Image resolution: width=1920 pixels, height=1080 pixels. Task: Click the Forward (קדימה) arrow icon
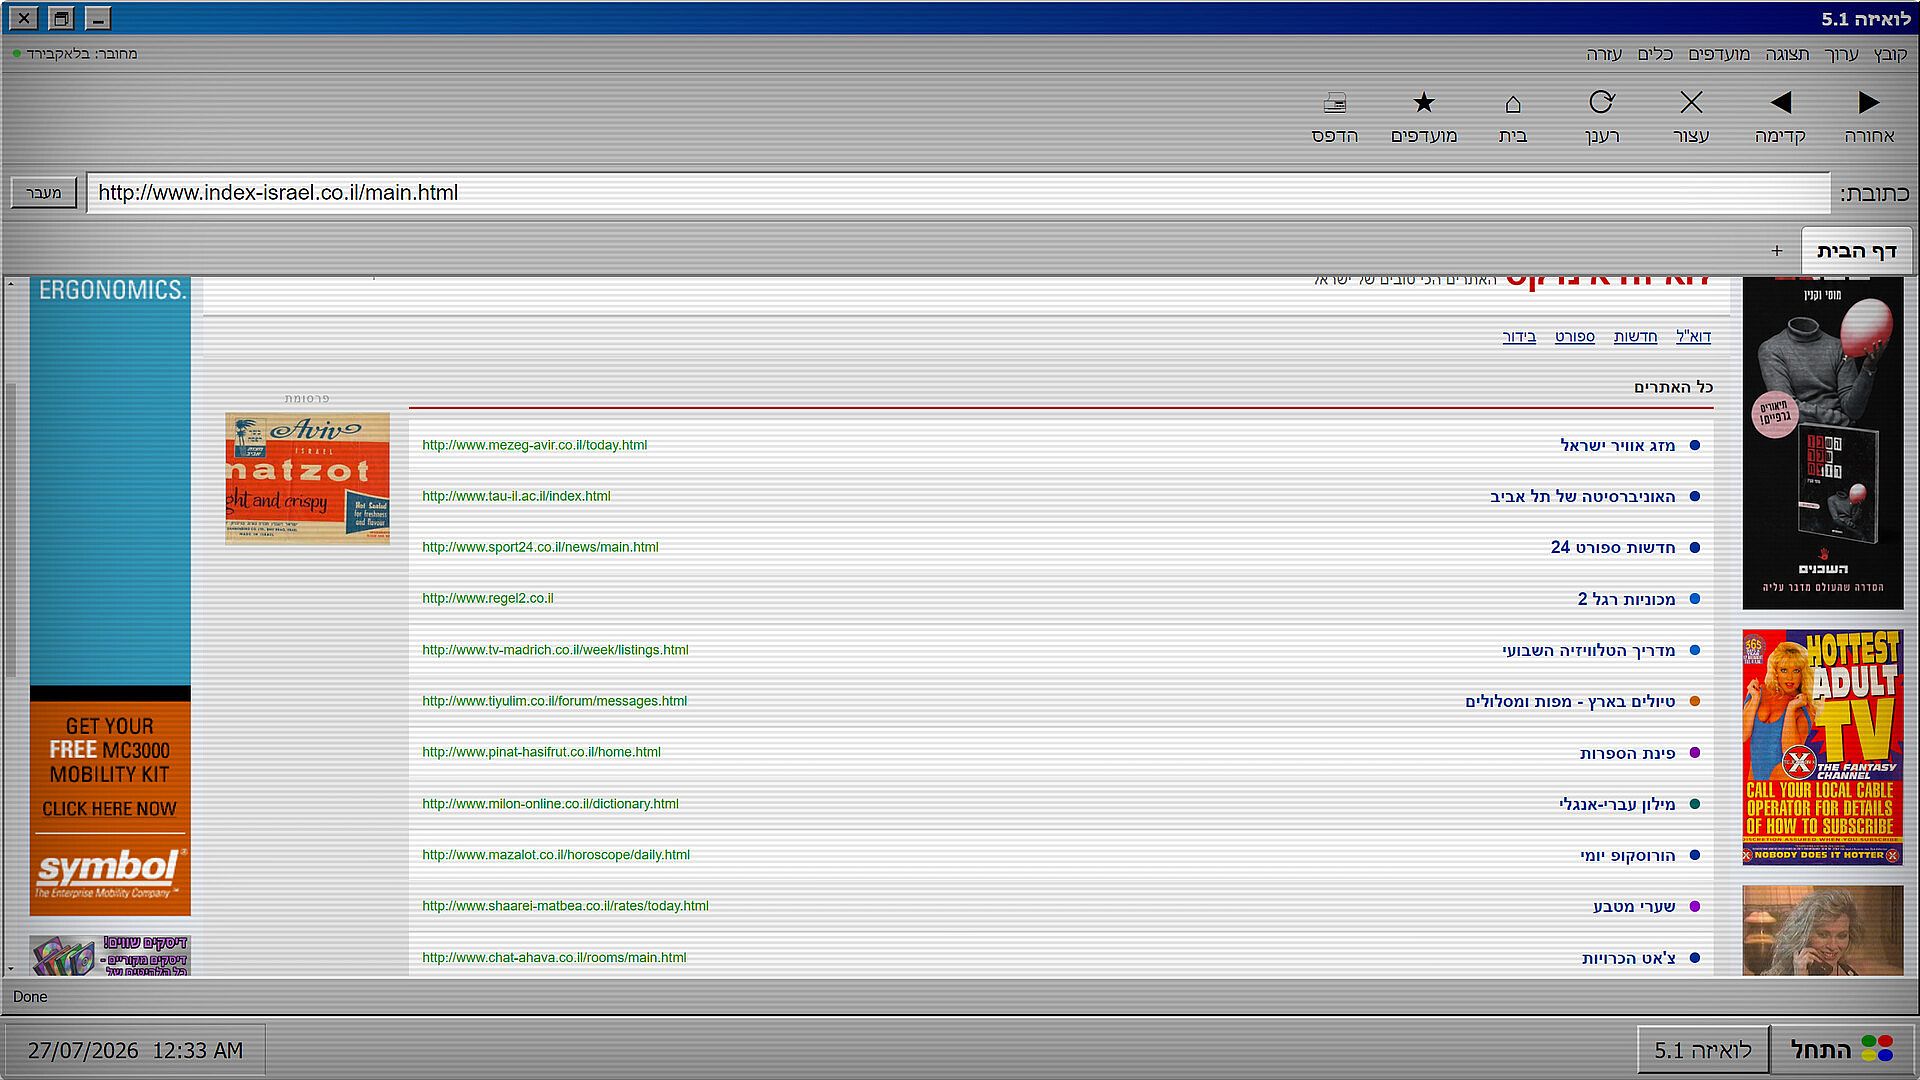(x=1780, y=102)
